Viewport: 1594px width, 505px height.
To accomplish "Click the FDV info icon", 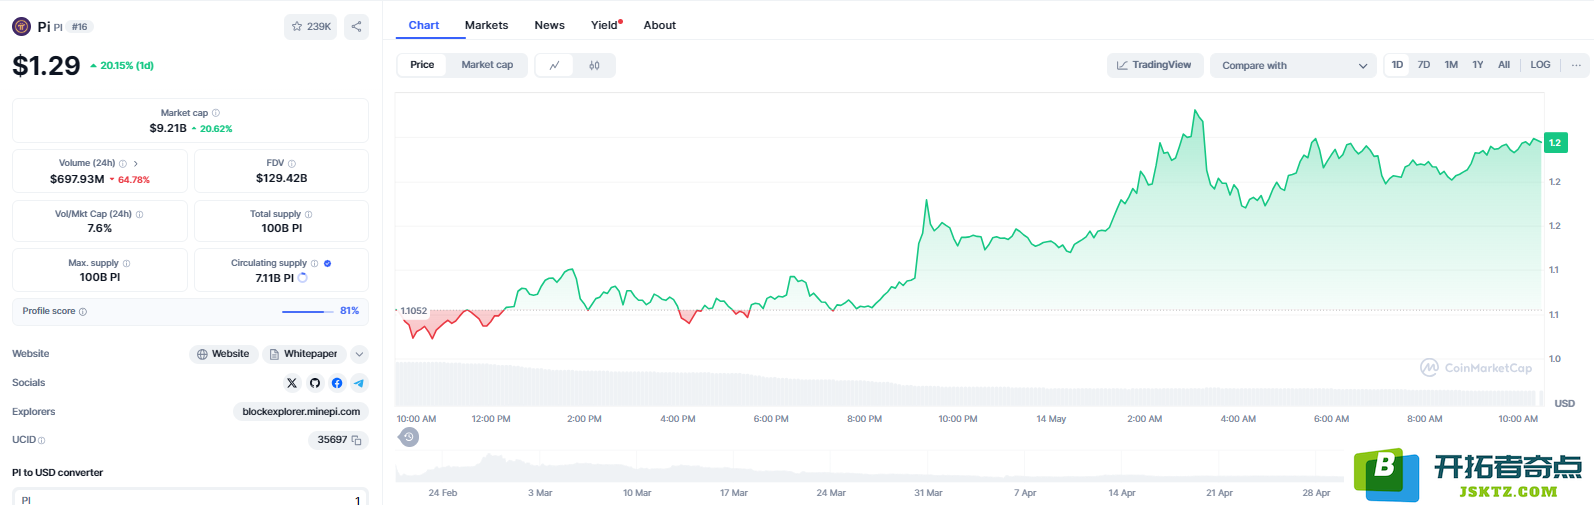I will click(292, 163).
